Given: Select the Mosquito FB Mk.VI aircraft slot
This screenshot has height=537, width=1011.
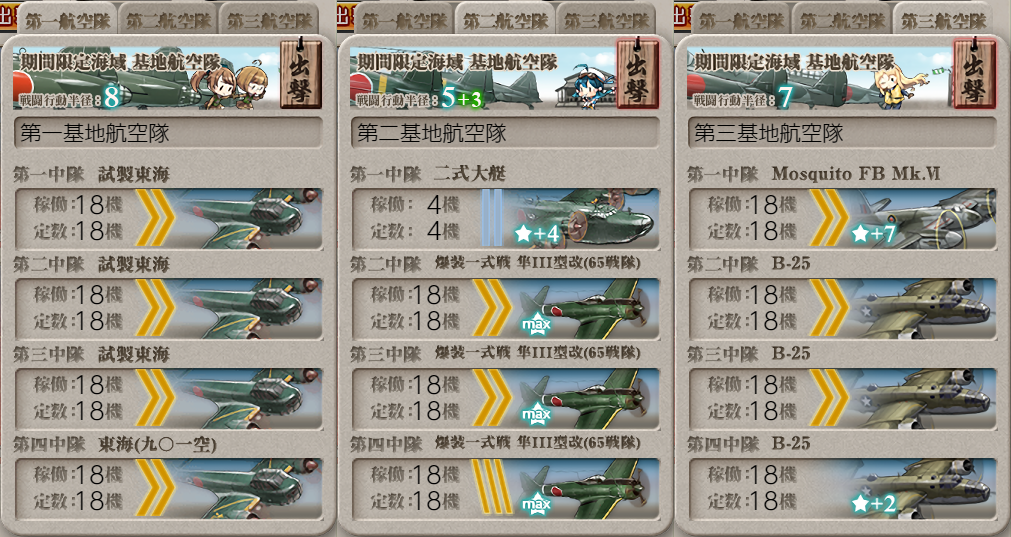Looking at the screenshot, I should [843, 219].
